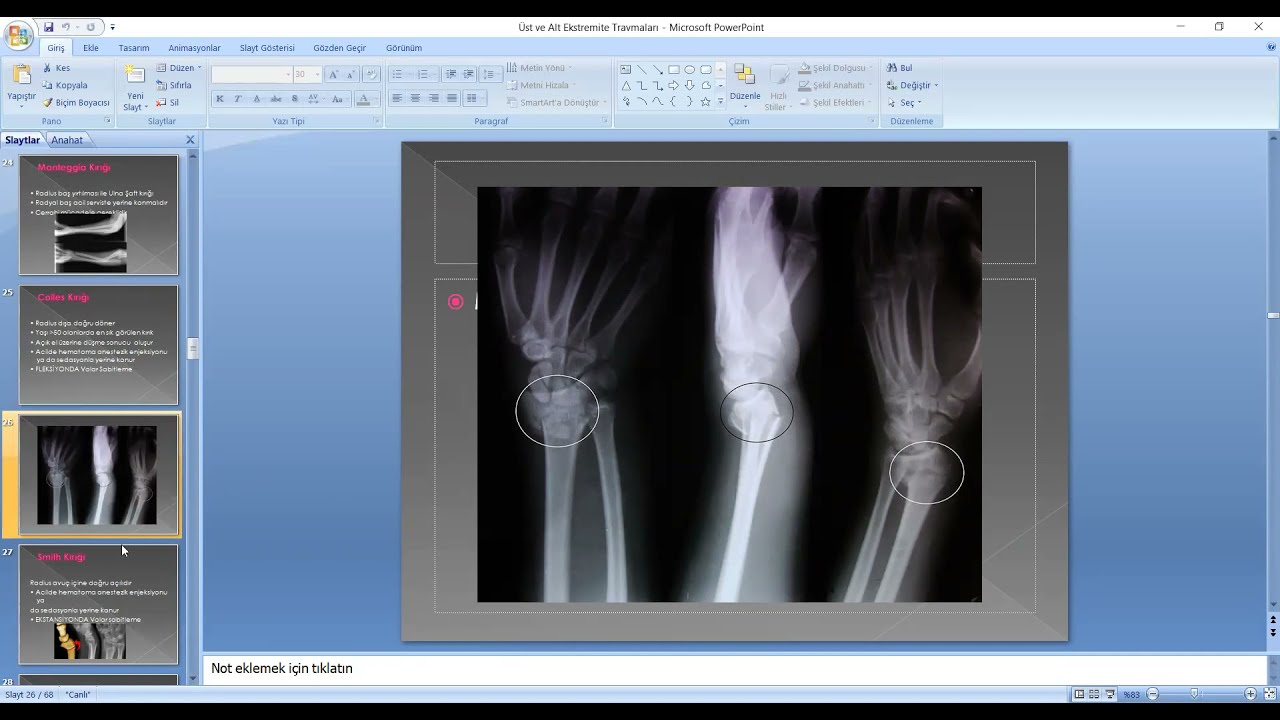Open the Görünüm tab
This screenshot has height=720, width=1280.
coord(404,48)
